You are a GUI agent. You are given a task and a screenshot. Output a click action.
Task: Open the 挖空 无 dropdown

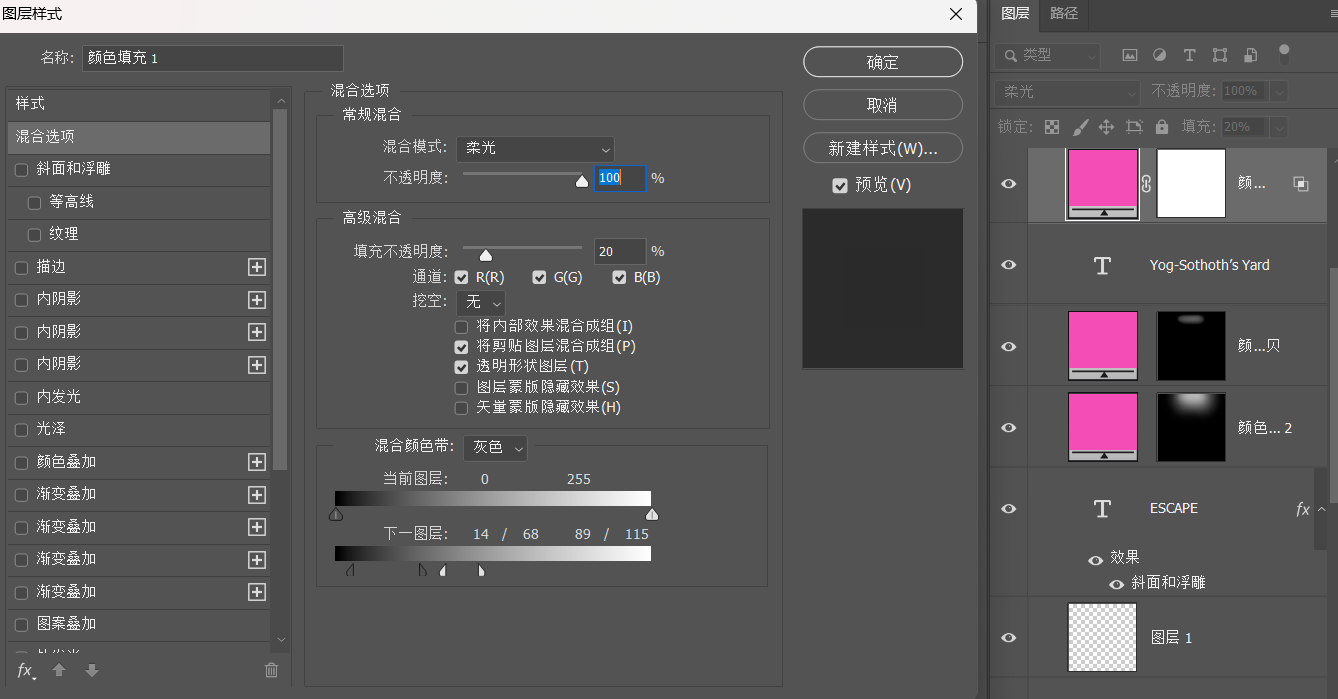click(481, 302)
